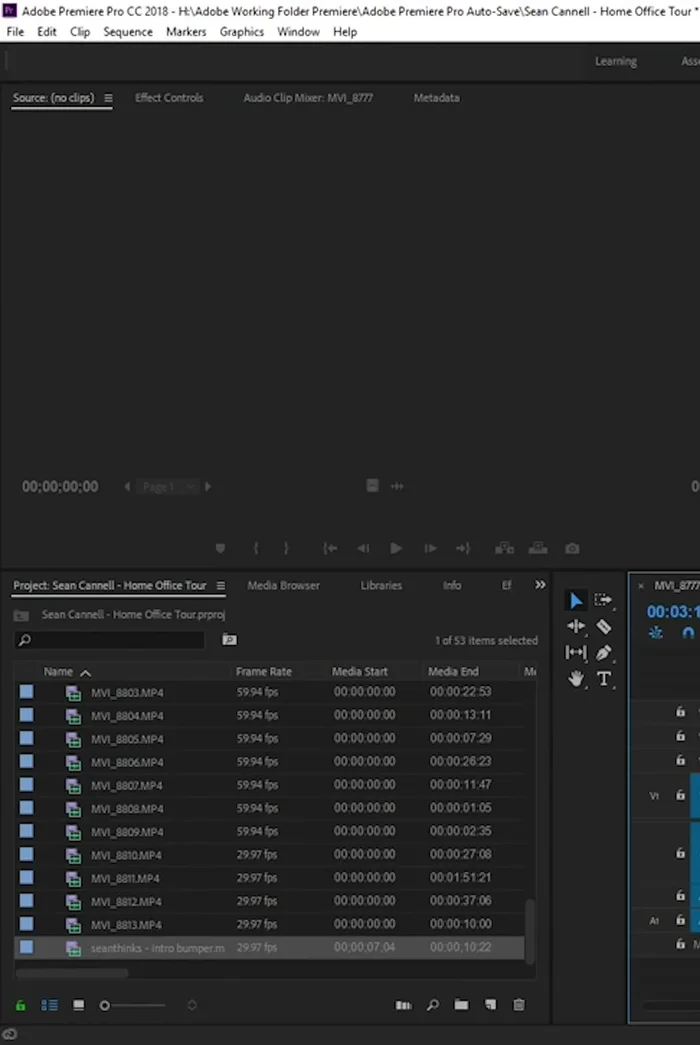The width and height of the screenshot is (700, 1045).
Task: Step forward one frame in Source monitor
Action: coord(430,548)
